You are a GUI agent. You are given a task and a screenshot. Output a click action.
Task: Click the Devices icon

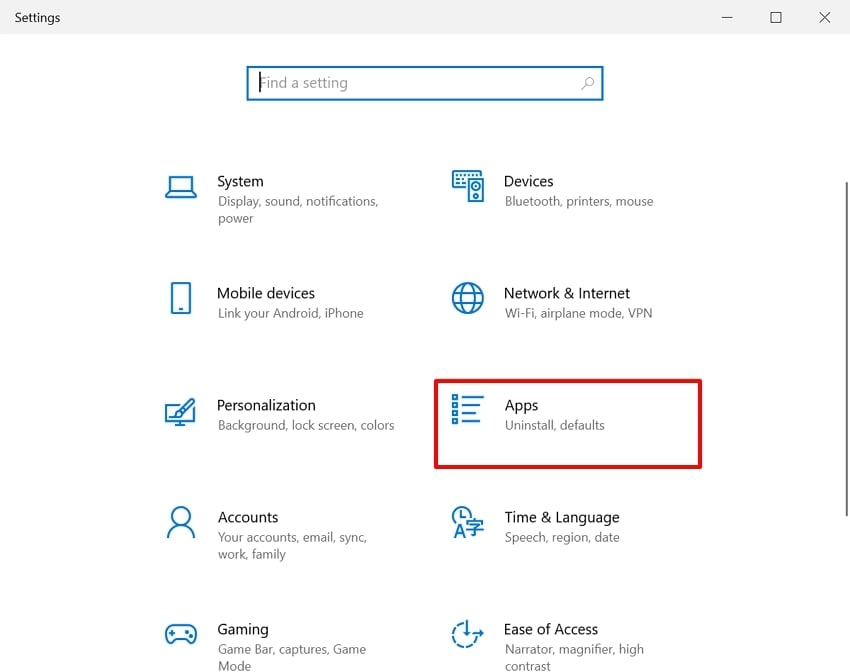click(x=467, y=188)
